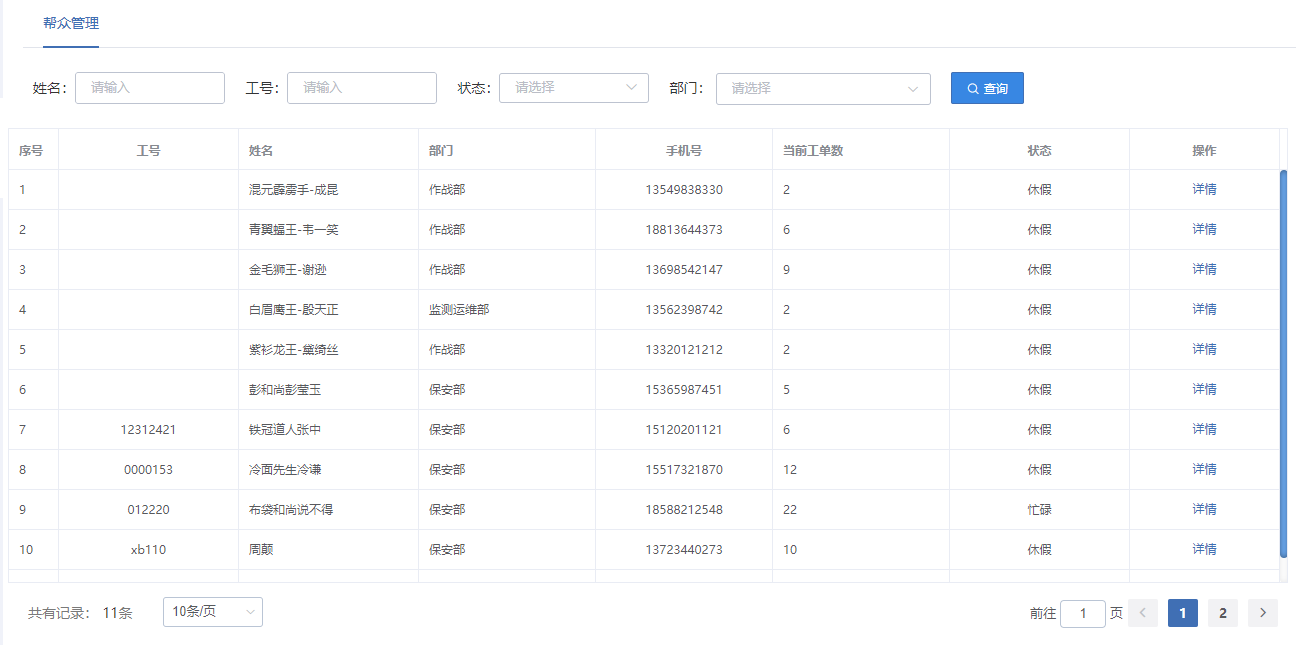Open 详情 for 青翼蝠王-韦一笑
Image resolution: width=1296 pixels, height=645 pixels.
pyautogui.click(x=1204, y=229)
